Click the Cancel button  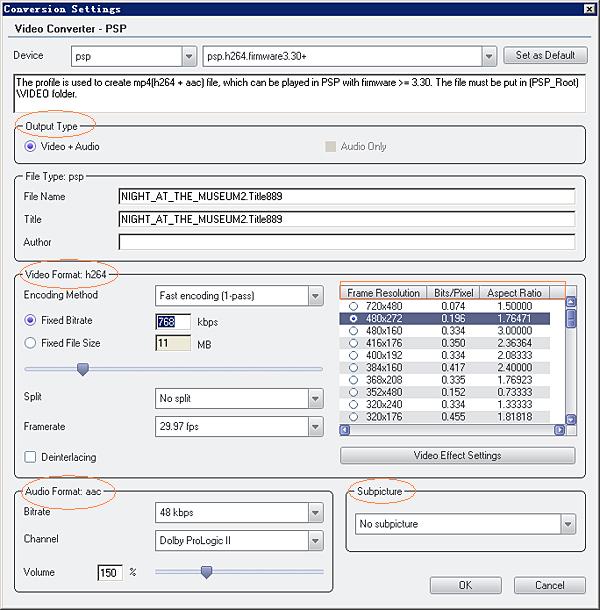click(549, 585)
